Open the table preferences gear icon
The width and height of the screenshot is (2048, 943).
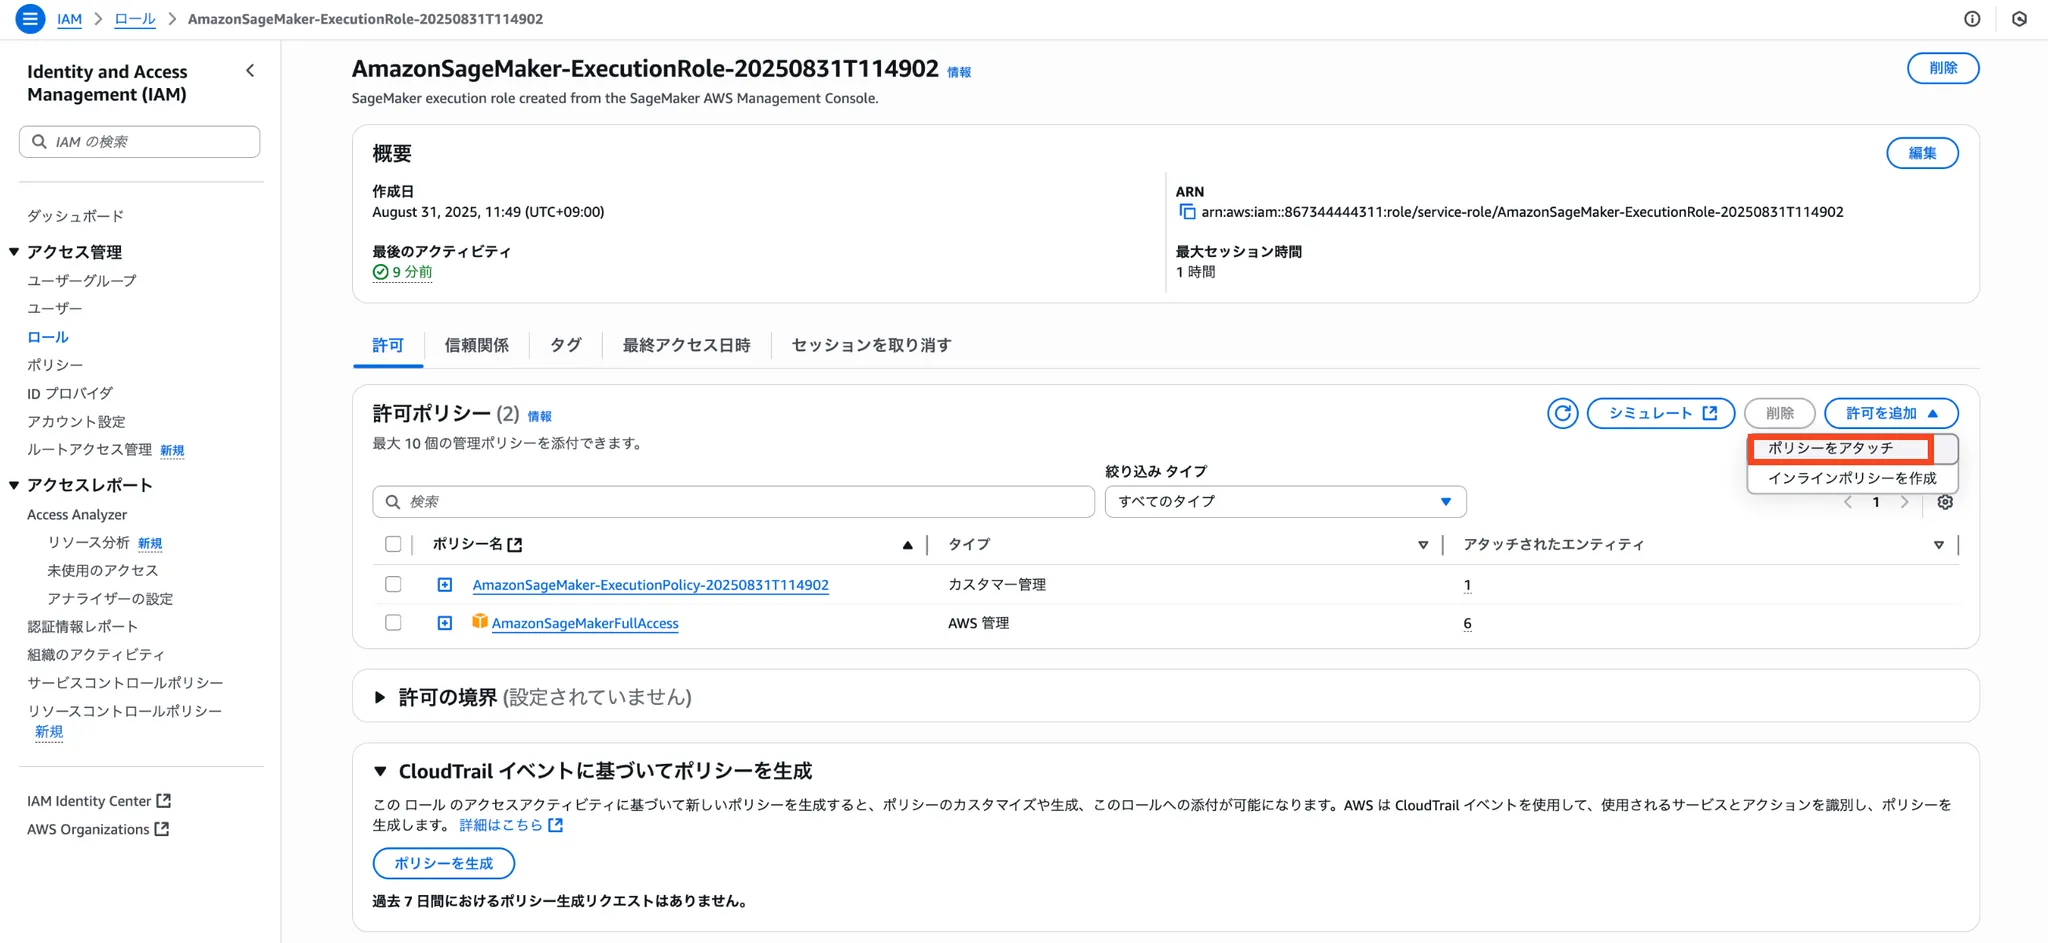[x=1945, y=502]
